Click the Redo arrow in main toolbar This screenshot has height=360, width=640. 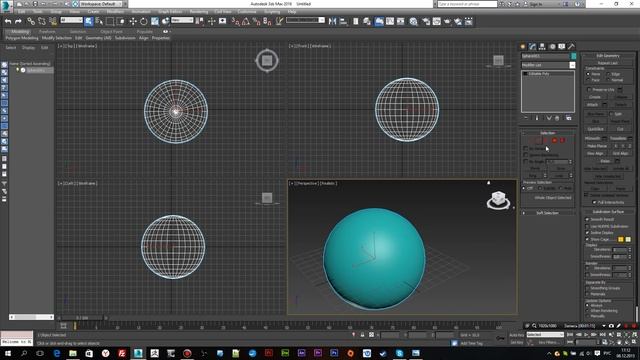pyautogui.click(x=18, y=21)
